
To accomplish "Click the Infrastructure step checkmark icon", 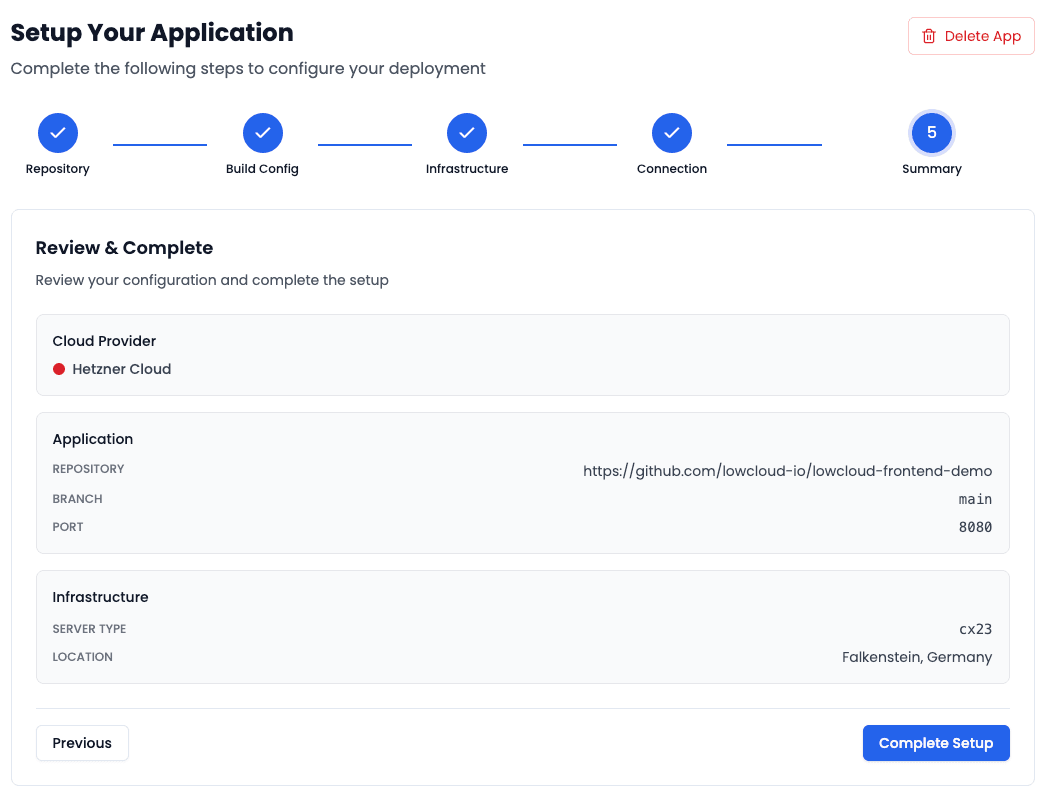I will tap(467, 133).
